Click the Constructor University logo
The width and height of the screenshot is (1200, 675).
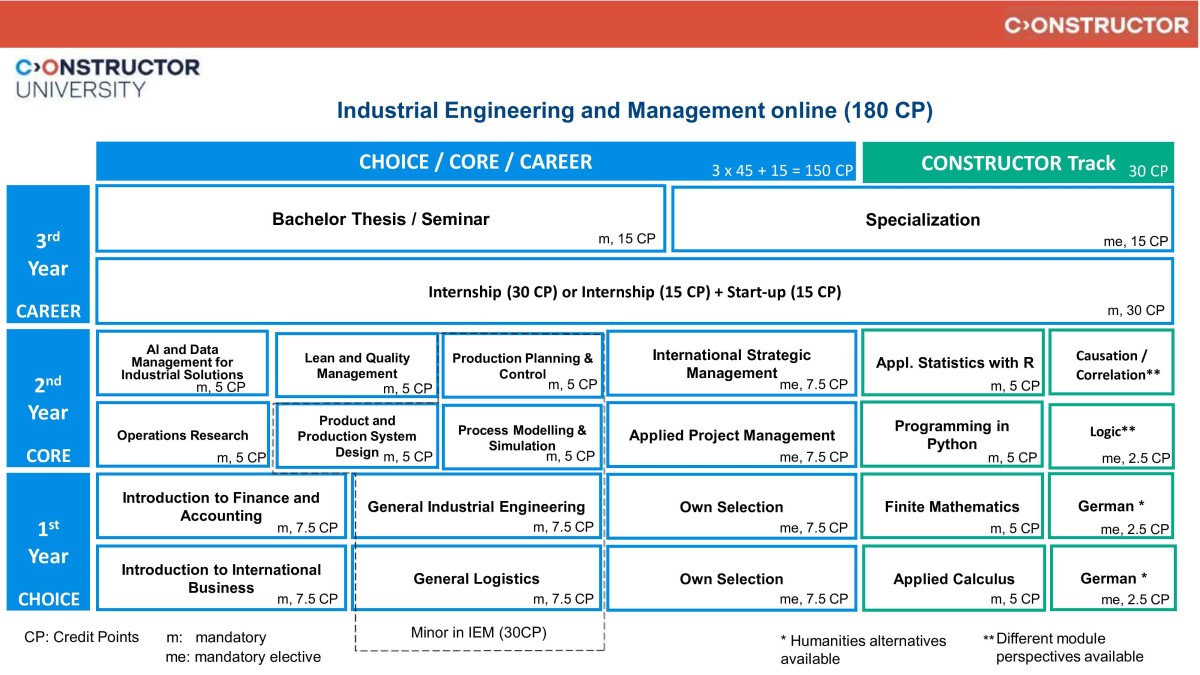(x=107, y=78)
